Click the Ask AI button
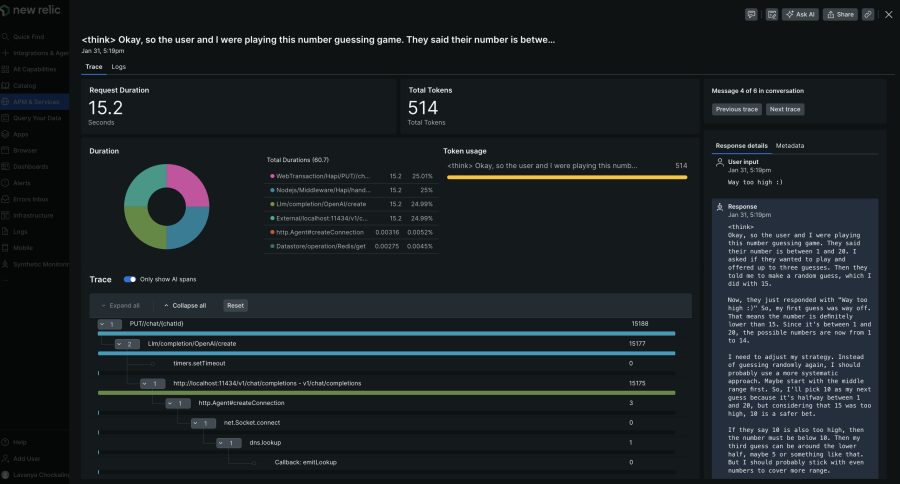 point(800,14)
